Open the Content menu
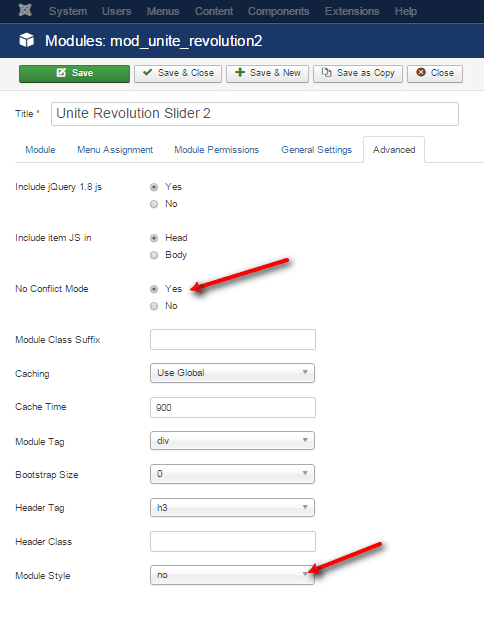This screenshot has height=620, width=484. [214, 11]
